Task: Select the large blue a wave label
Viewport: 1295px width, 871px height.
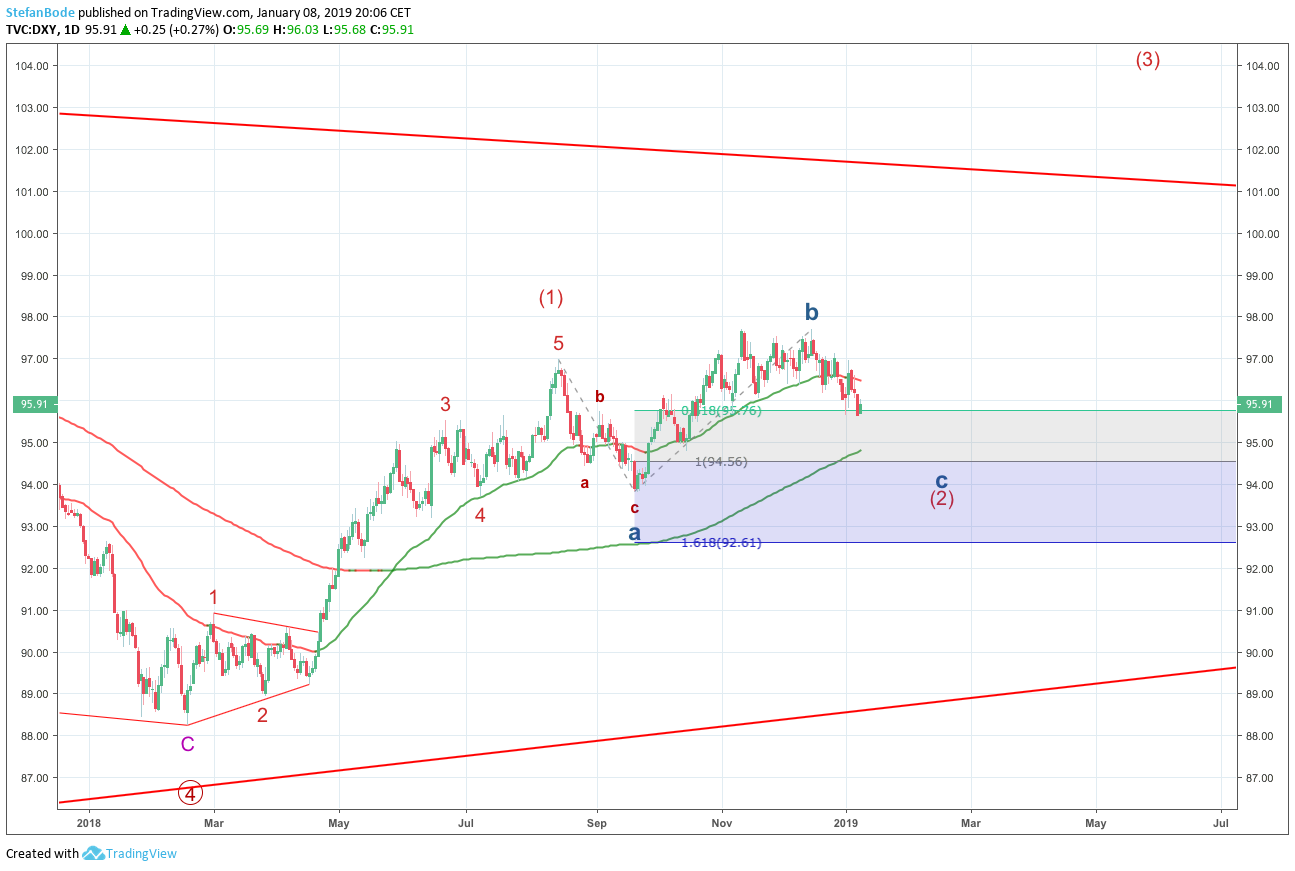Action: click(x=634, y=533)
